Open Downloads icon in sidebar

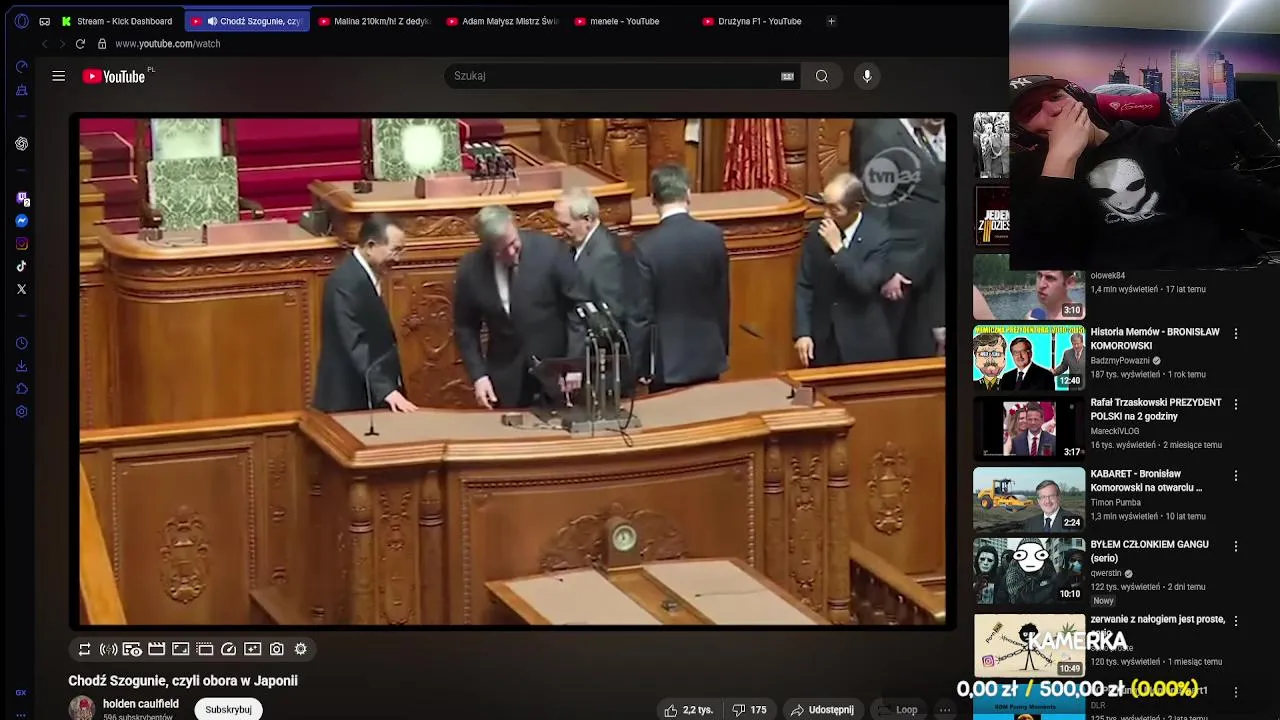click(x=21, y=366)
